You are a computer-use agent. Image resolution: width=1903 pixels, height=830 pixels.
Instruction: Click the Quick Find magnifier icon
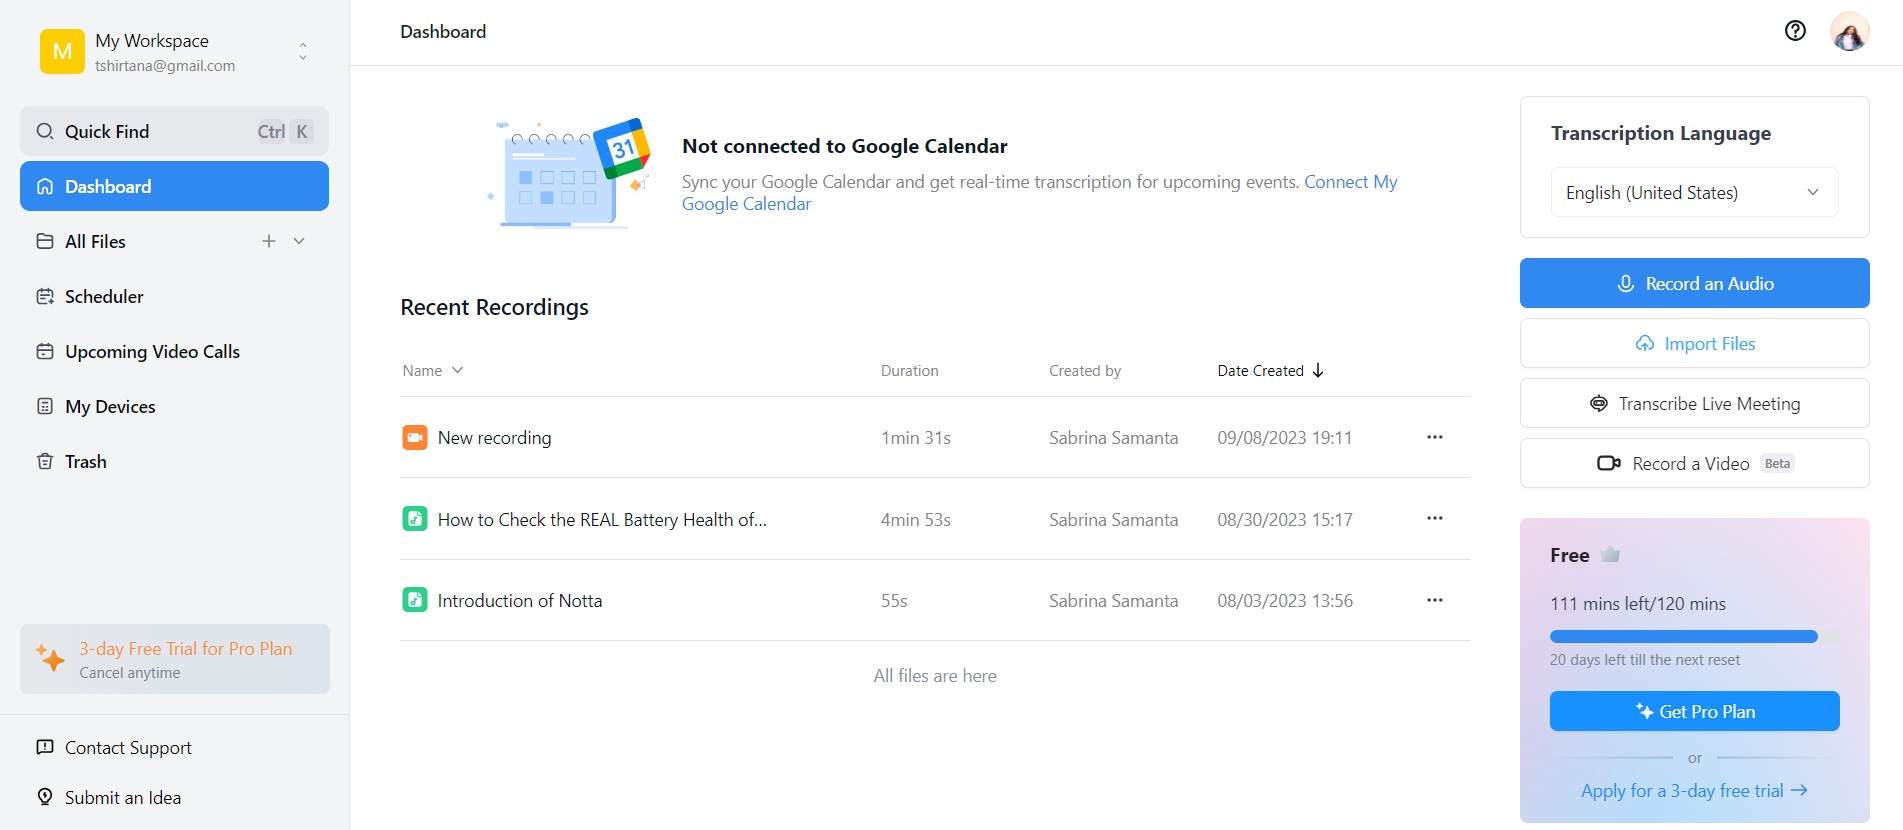point(45,131)
